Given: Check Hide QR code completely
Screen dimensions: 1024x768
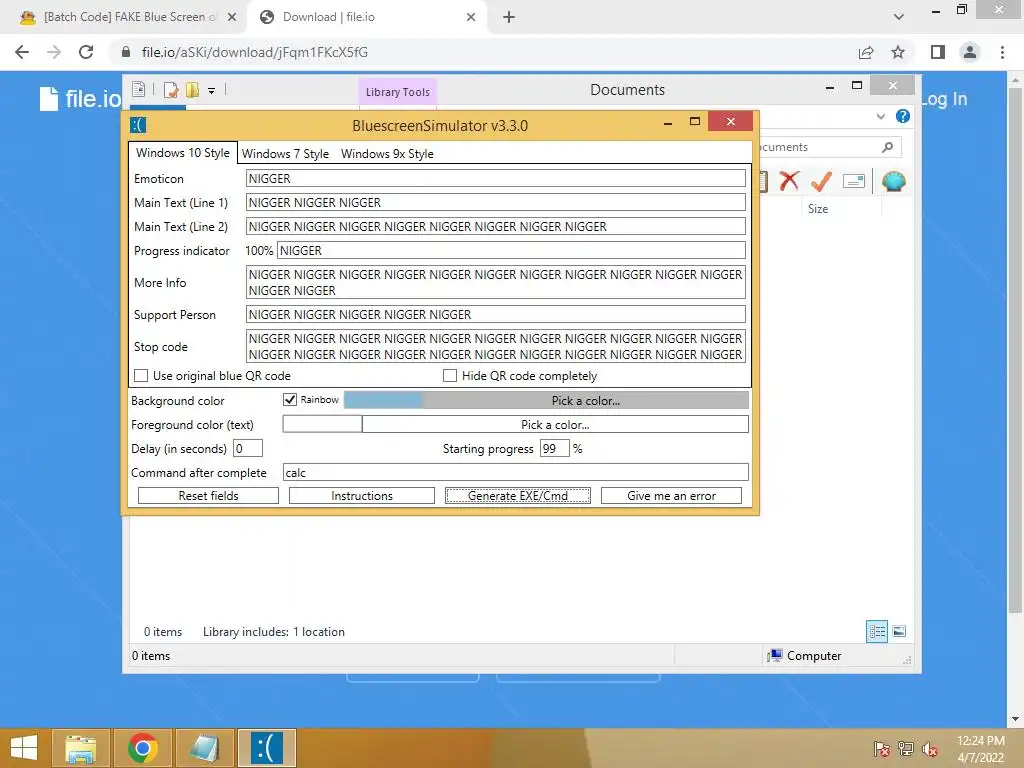Looking at the screenshot, I should 449,376.
